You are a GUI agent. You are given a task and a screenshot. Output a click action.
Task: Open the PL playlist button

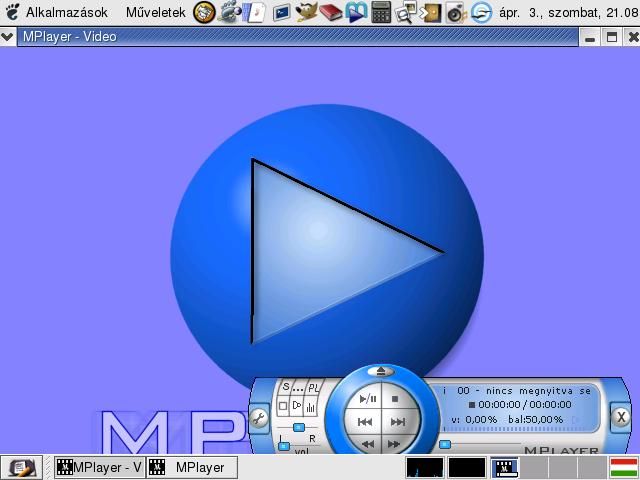(x=313, y=388)
